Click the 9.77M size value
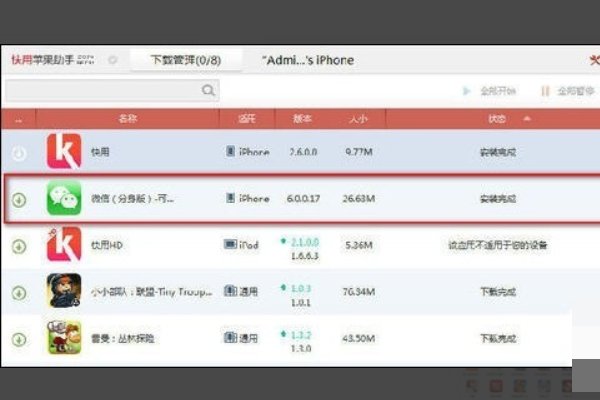The image size is (600, 400). 359,152
